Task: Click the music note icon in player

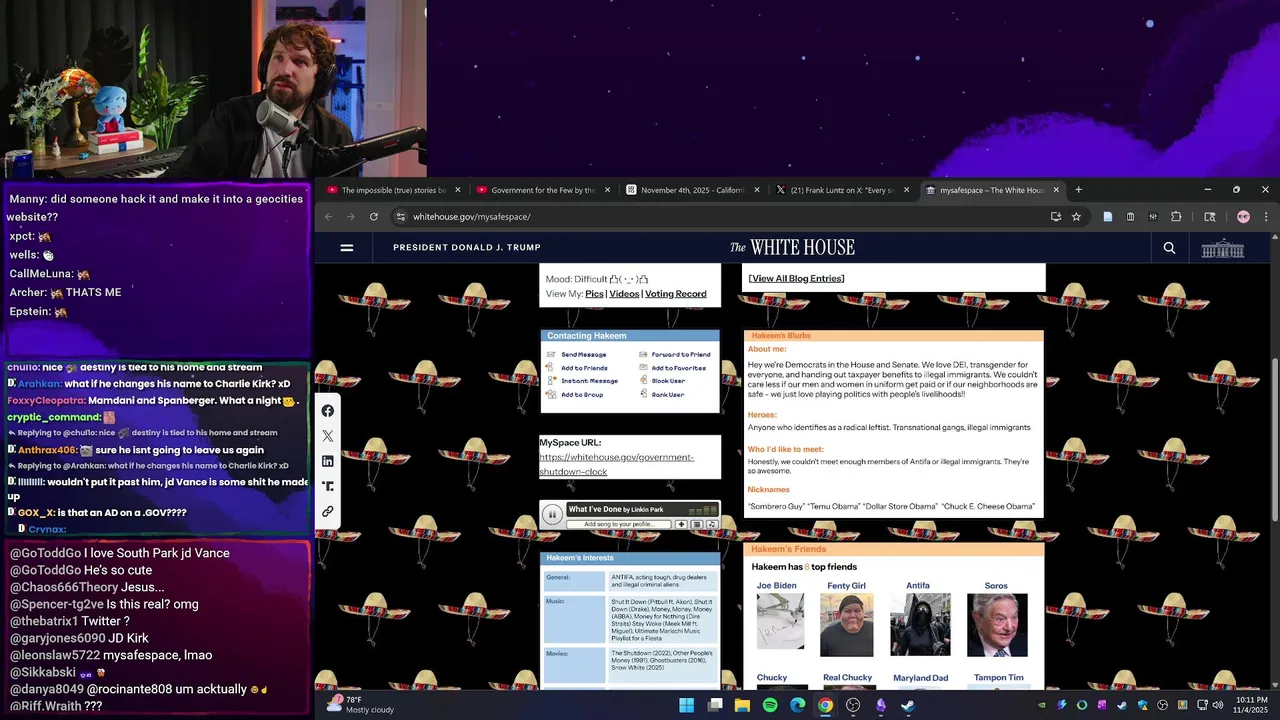Action: [712, 524]
